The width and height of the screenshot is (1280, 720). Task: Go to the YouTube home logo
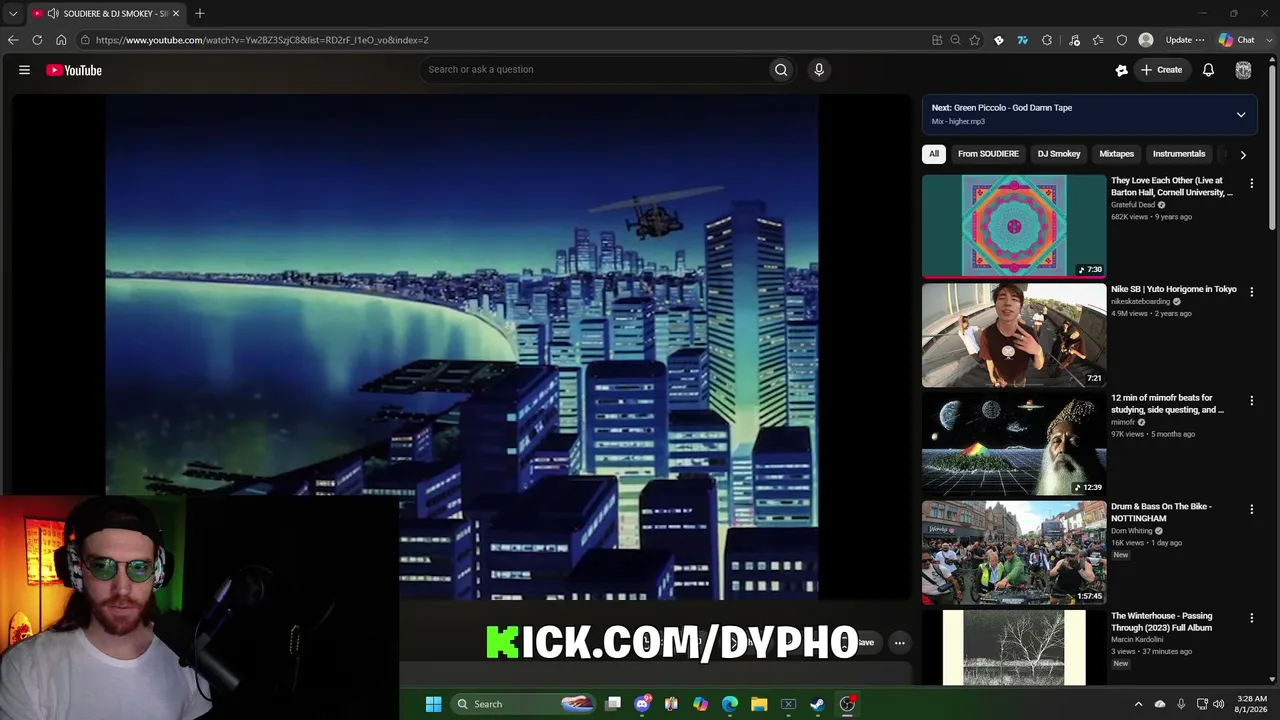click(x=74, y=70)
